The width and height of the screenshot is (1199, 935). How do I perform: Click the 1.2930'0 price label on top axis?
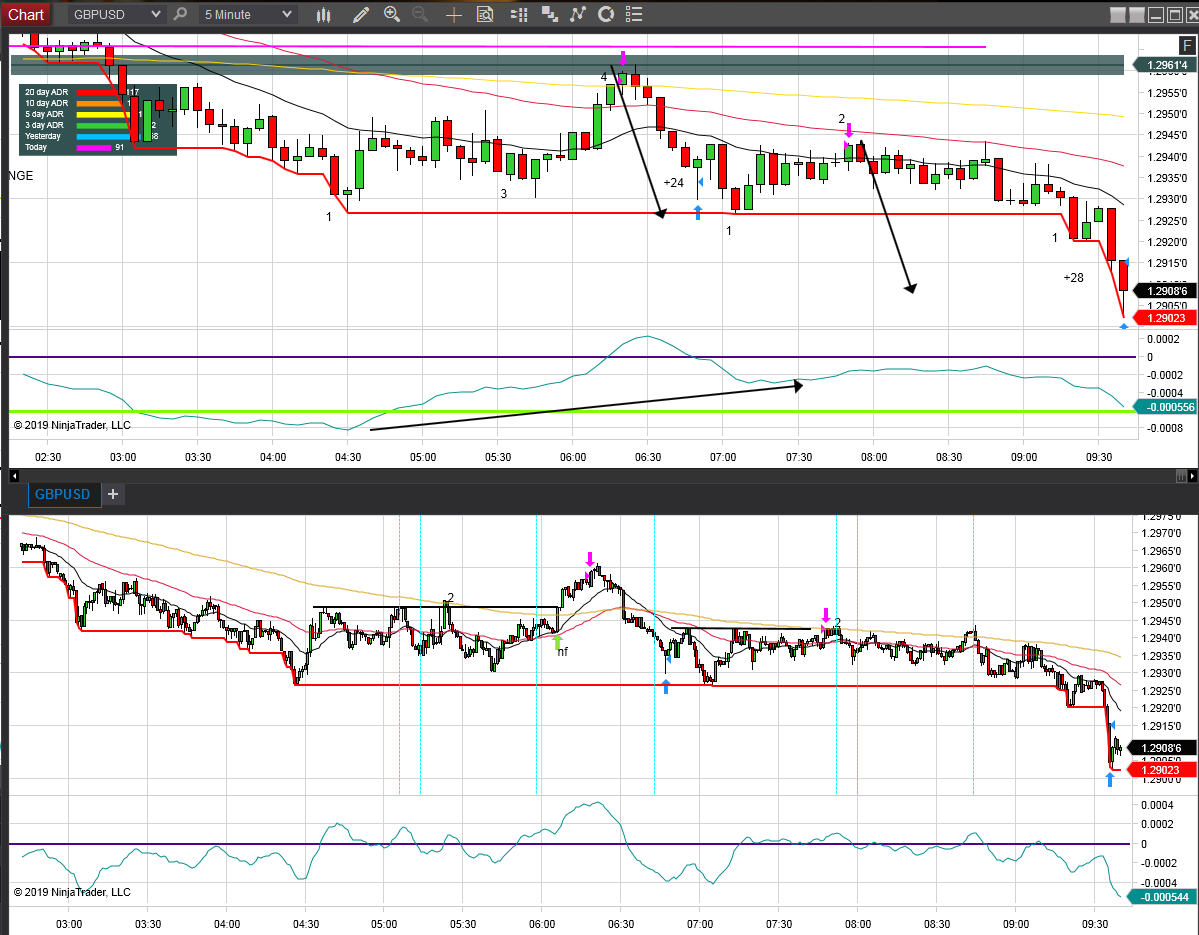pos(1167,199)
